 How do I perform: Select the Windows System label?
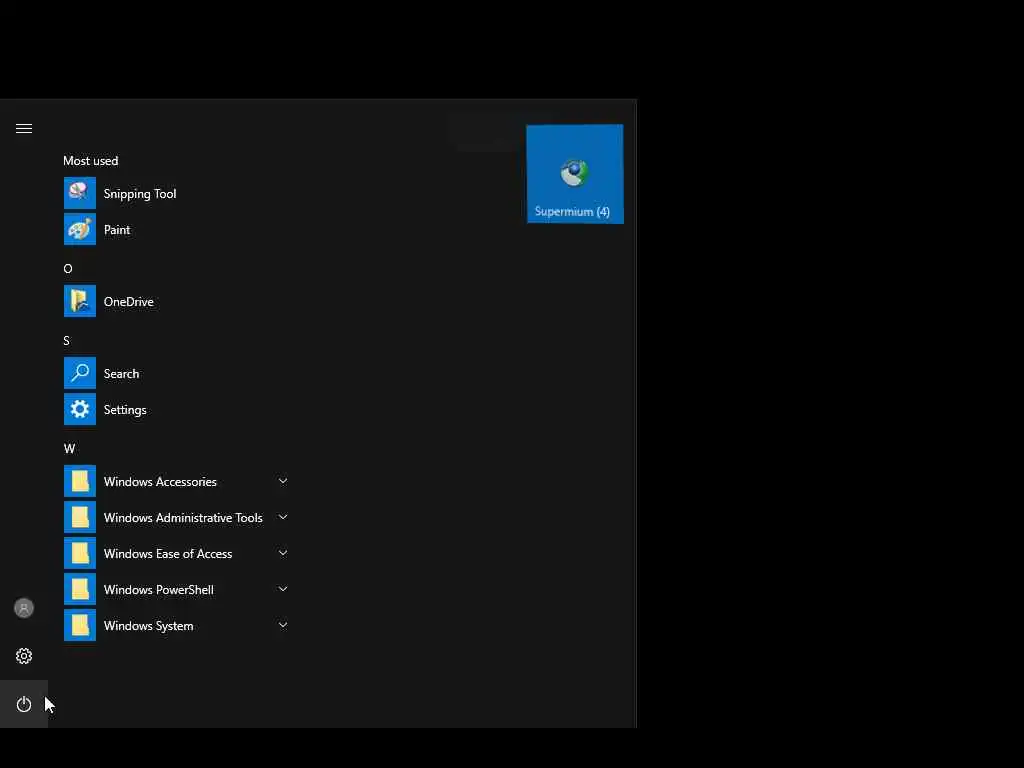(148, 626)
